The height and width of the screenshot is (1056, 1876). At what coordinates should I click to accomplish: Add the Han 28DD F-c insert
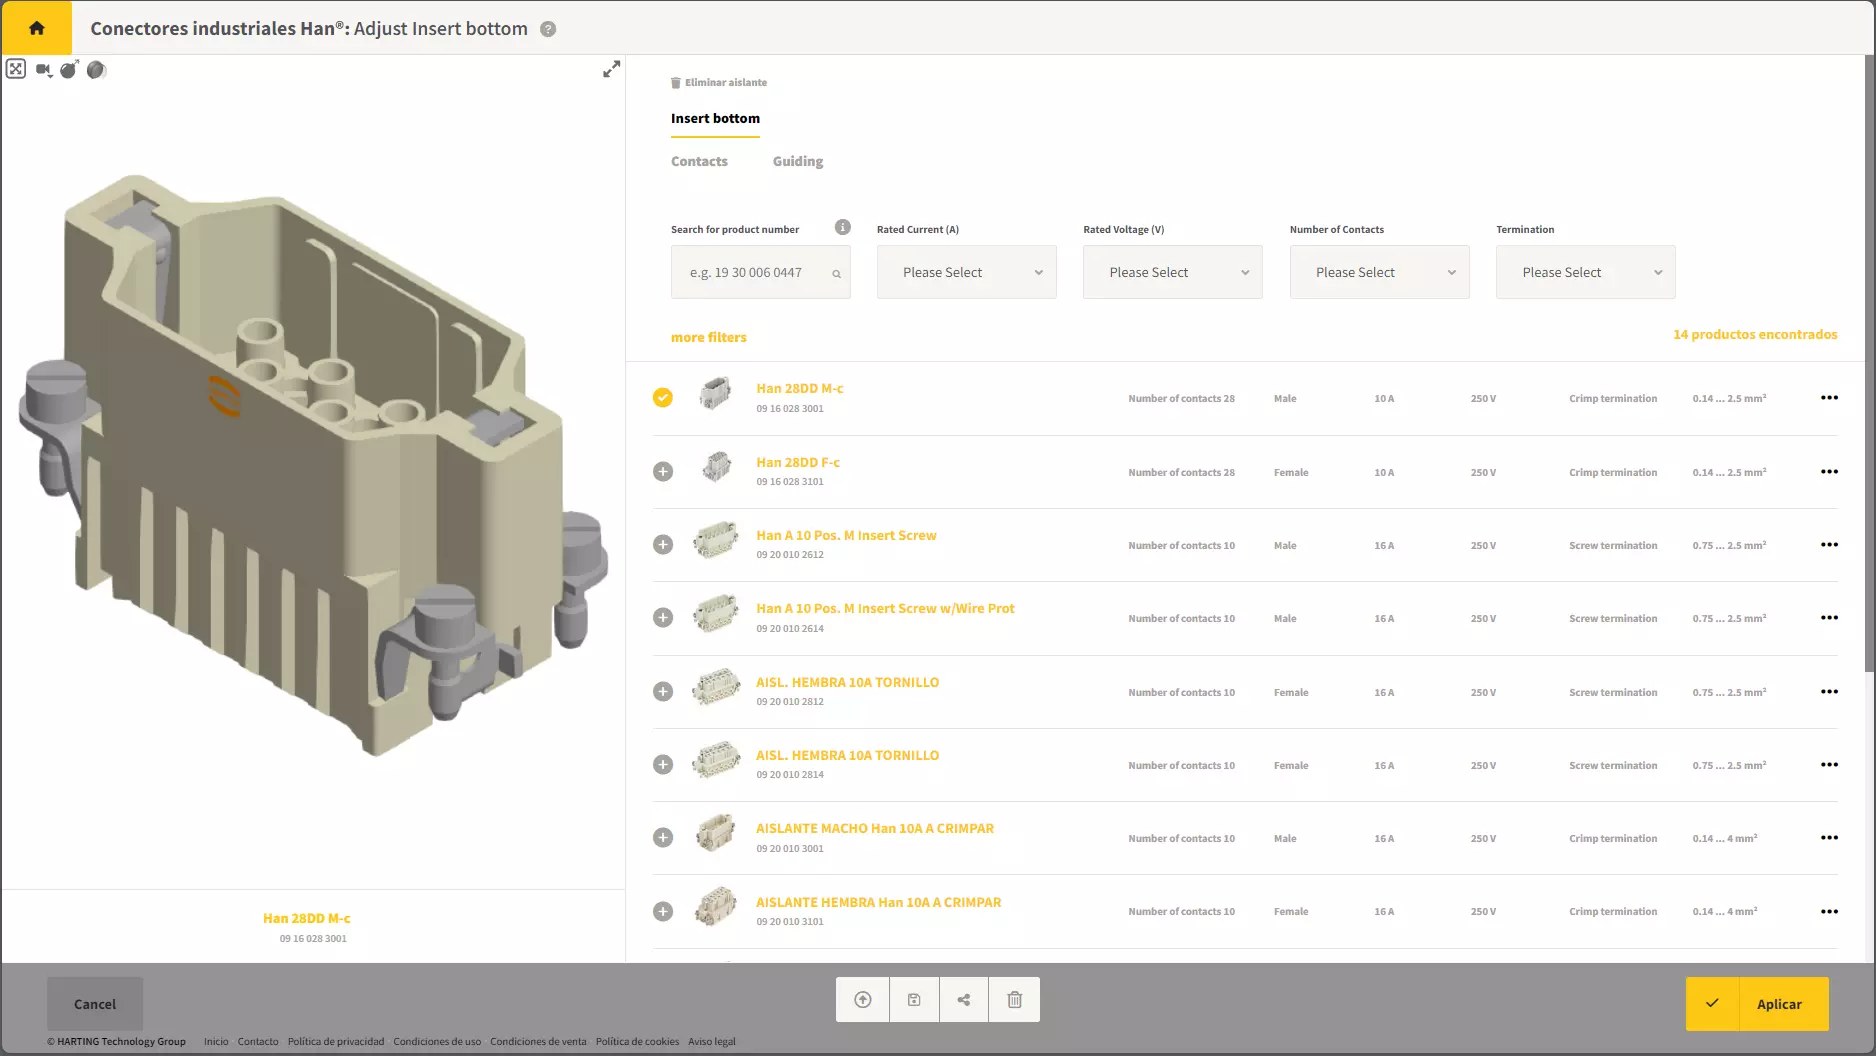click(x=663, y=472)
